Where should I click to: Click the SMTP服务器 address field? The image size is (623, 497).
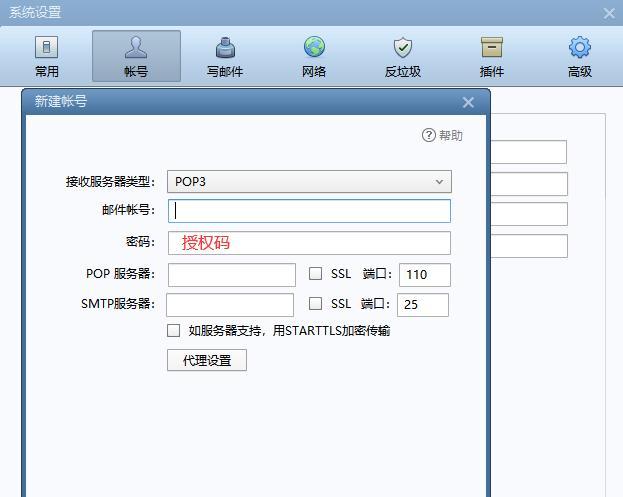click(230, 305)
